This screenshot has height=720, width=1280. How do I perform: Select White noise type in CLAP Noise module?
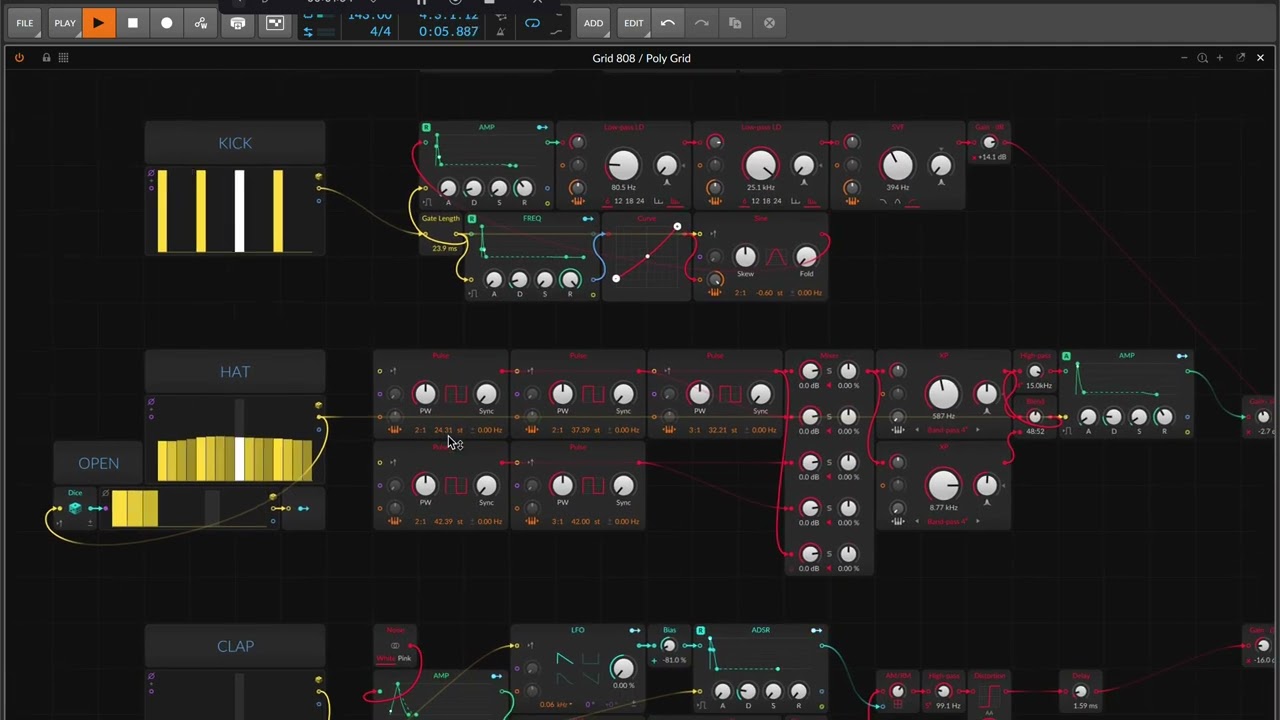click(x=385, y=658)
